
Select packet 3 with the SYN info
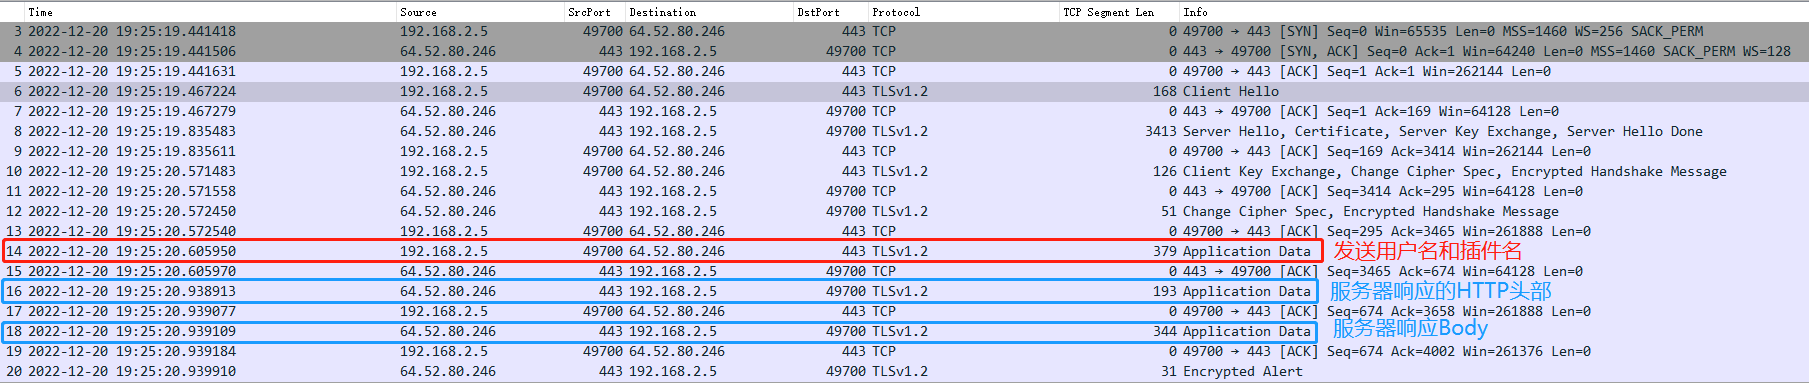[904, 31]
